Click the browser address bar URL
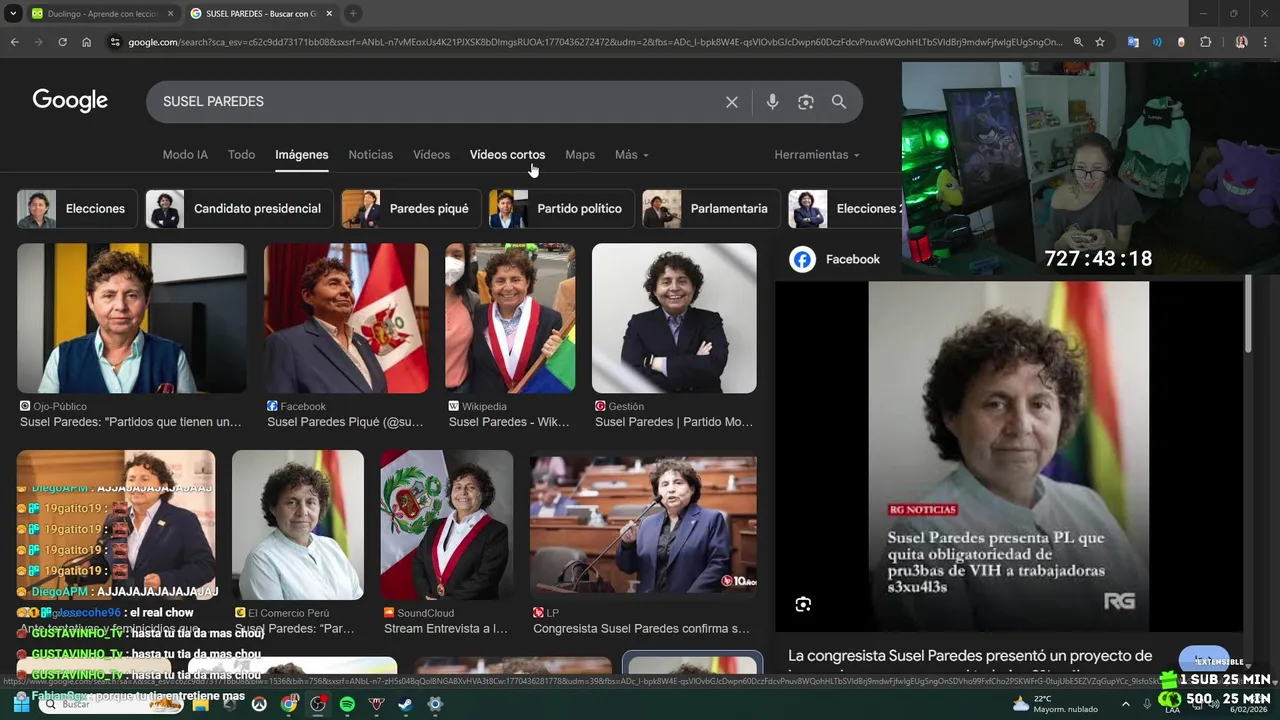Viewport: 1280px width, 720px height. click(595, 42)
